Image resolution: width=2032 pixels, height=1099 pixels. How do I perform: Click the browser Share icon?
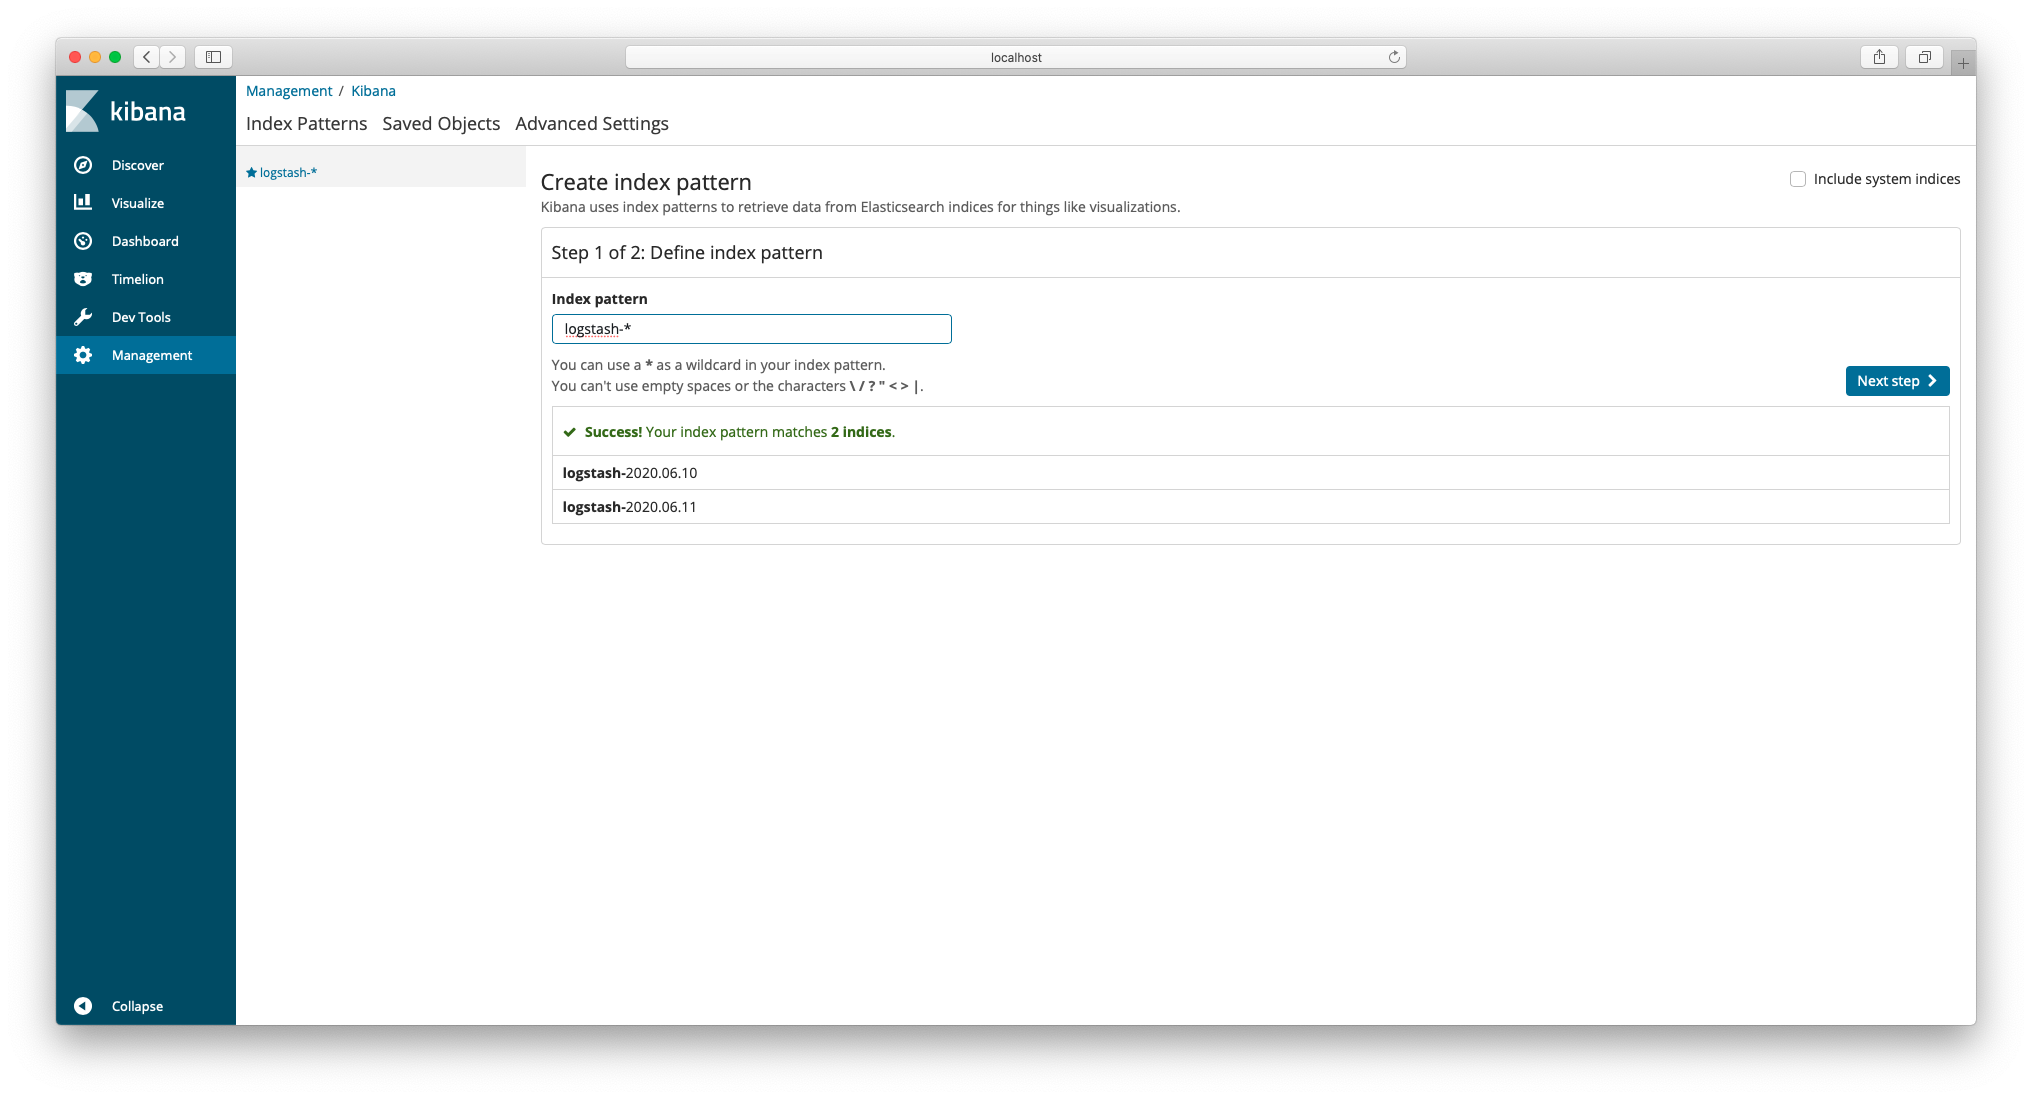(x=1879, y=57)
